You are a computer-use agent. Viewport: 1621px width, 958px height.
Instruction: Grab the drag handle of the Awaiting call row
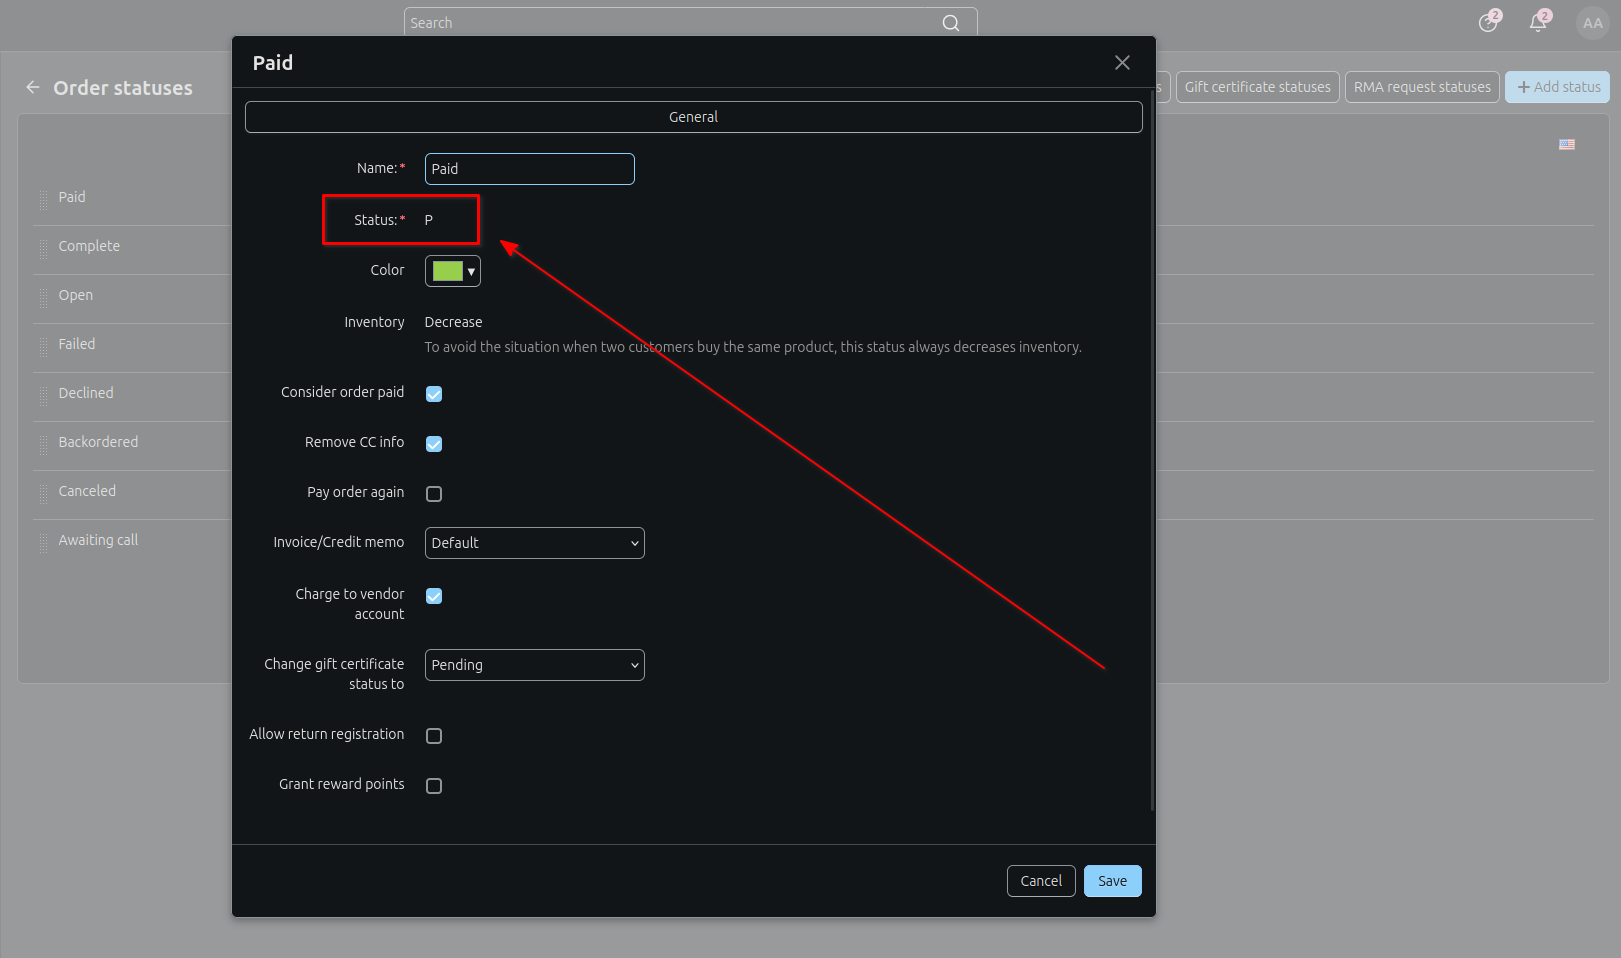tap(44, 542)
